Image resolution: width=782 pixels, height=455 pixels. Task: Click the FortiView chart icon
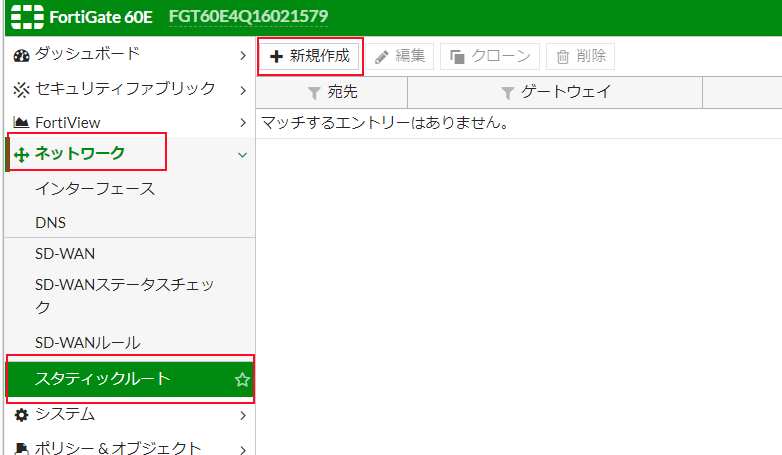[x=21, y=122]
